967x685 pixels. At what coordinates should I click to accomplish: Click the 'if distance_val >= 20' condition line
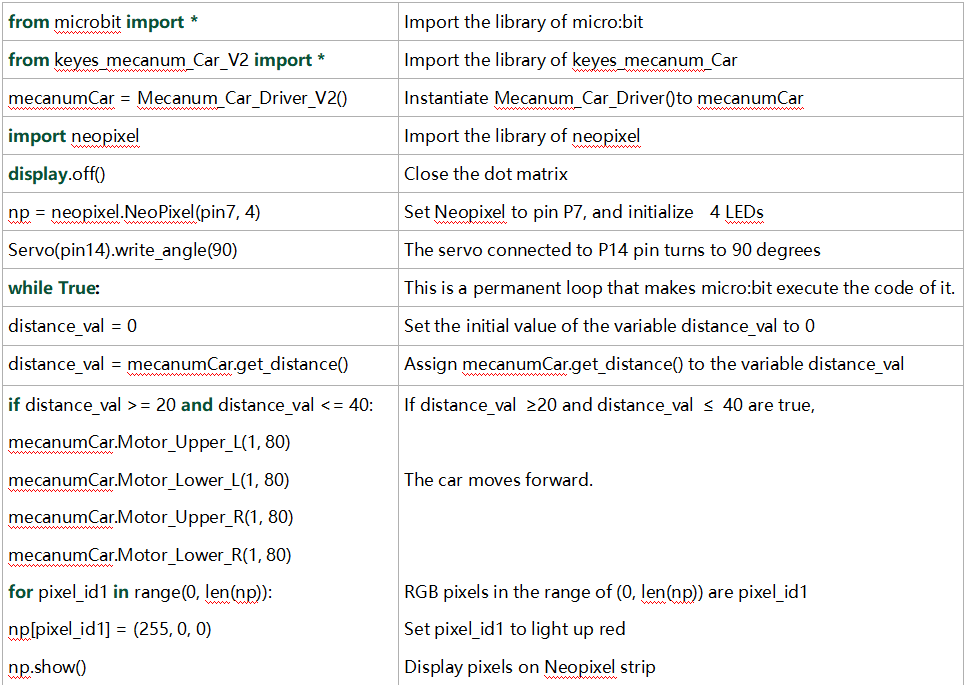click(191, 405)
